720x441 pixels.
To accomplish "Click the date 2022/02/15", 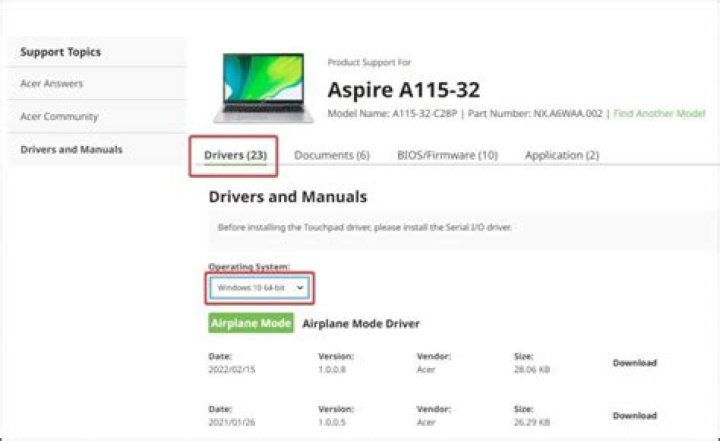I will pyautogui.click(x=231, y=370).
